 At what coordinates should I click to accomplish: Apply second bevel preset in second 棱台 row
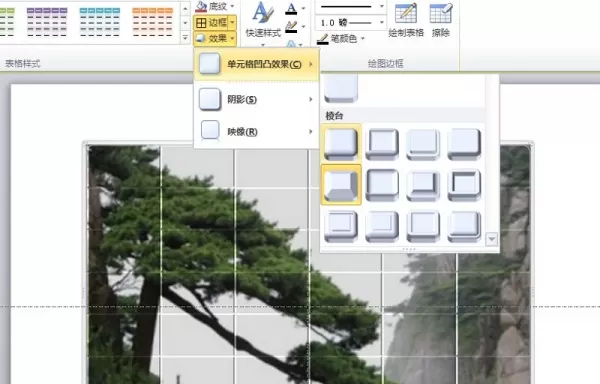pyautogui.click(x=382, y=185)
